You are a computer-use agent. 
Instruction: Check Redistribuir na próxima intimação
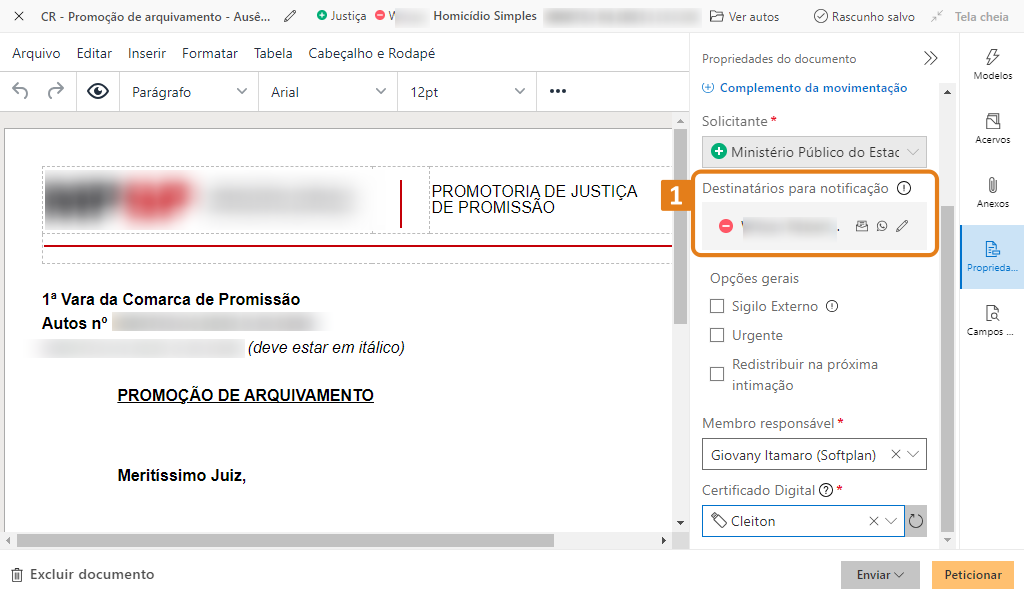tap(716, 373)
